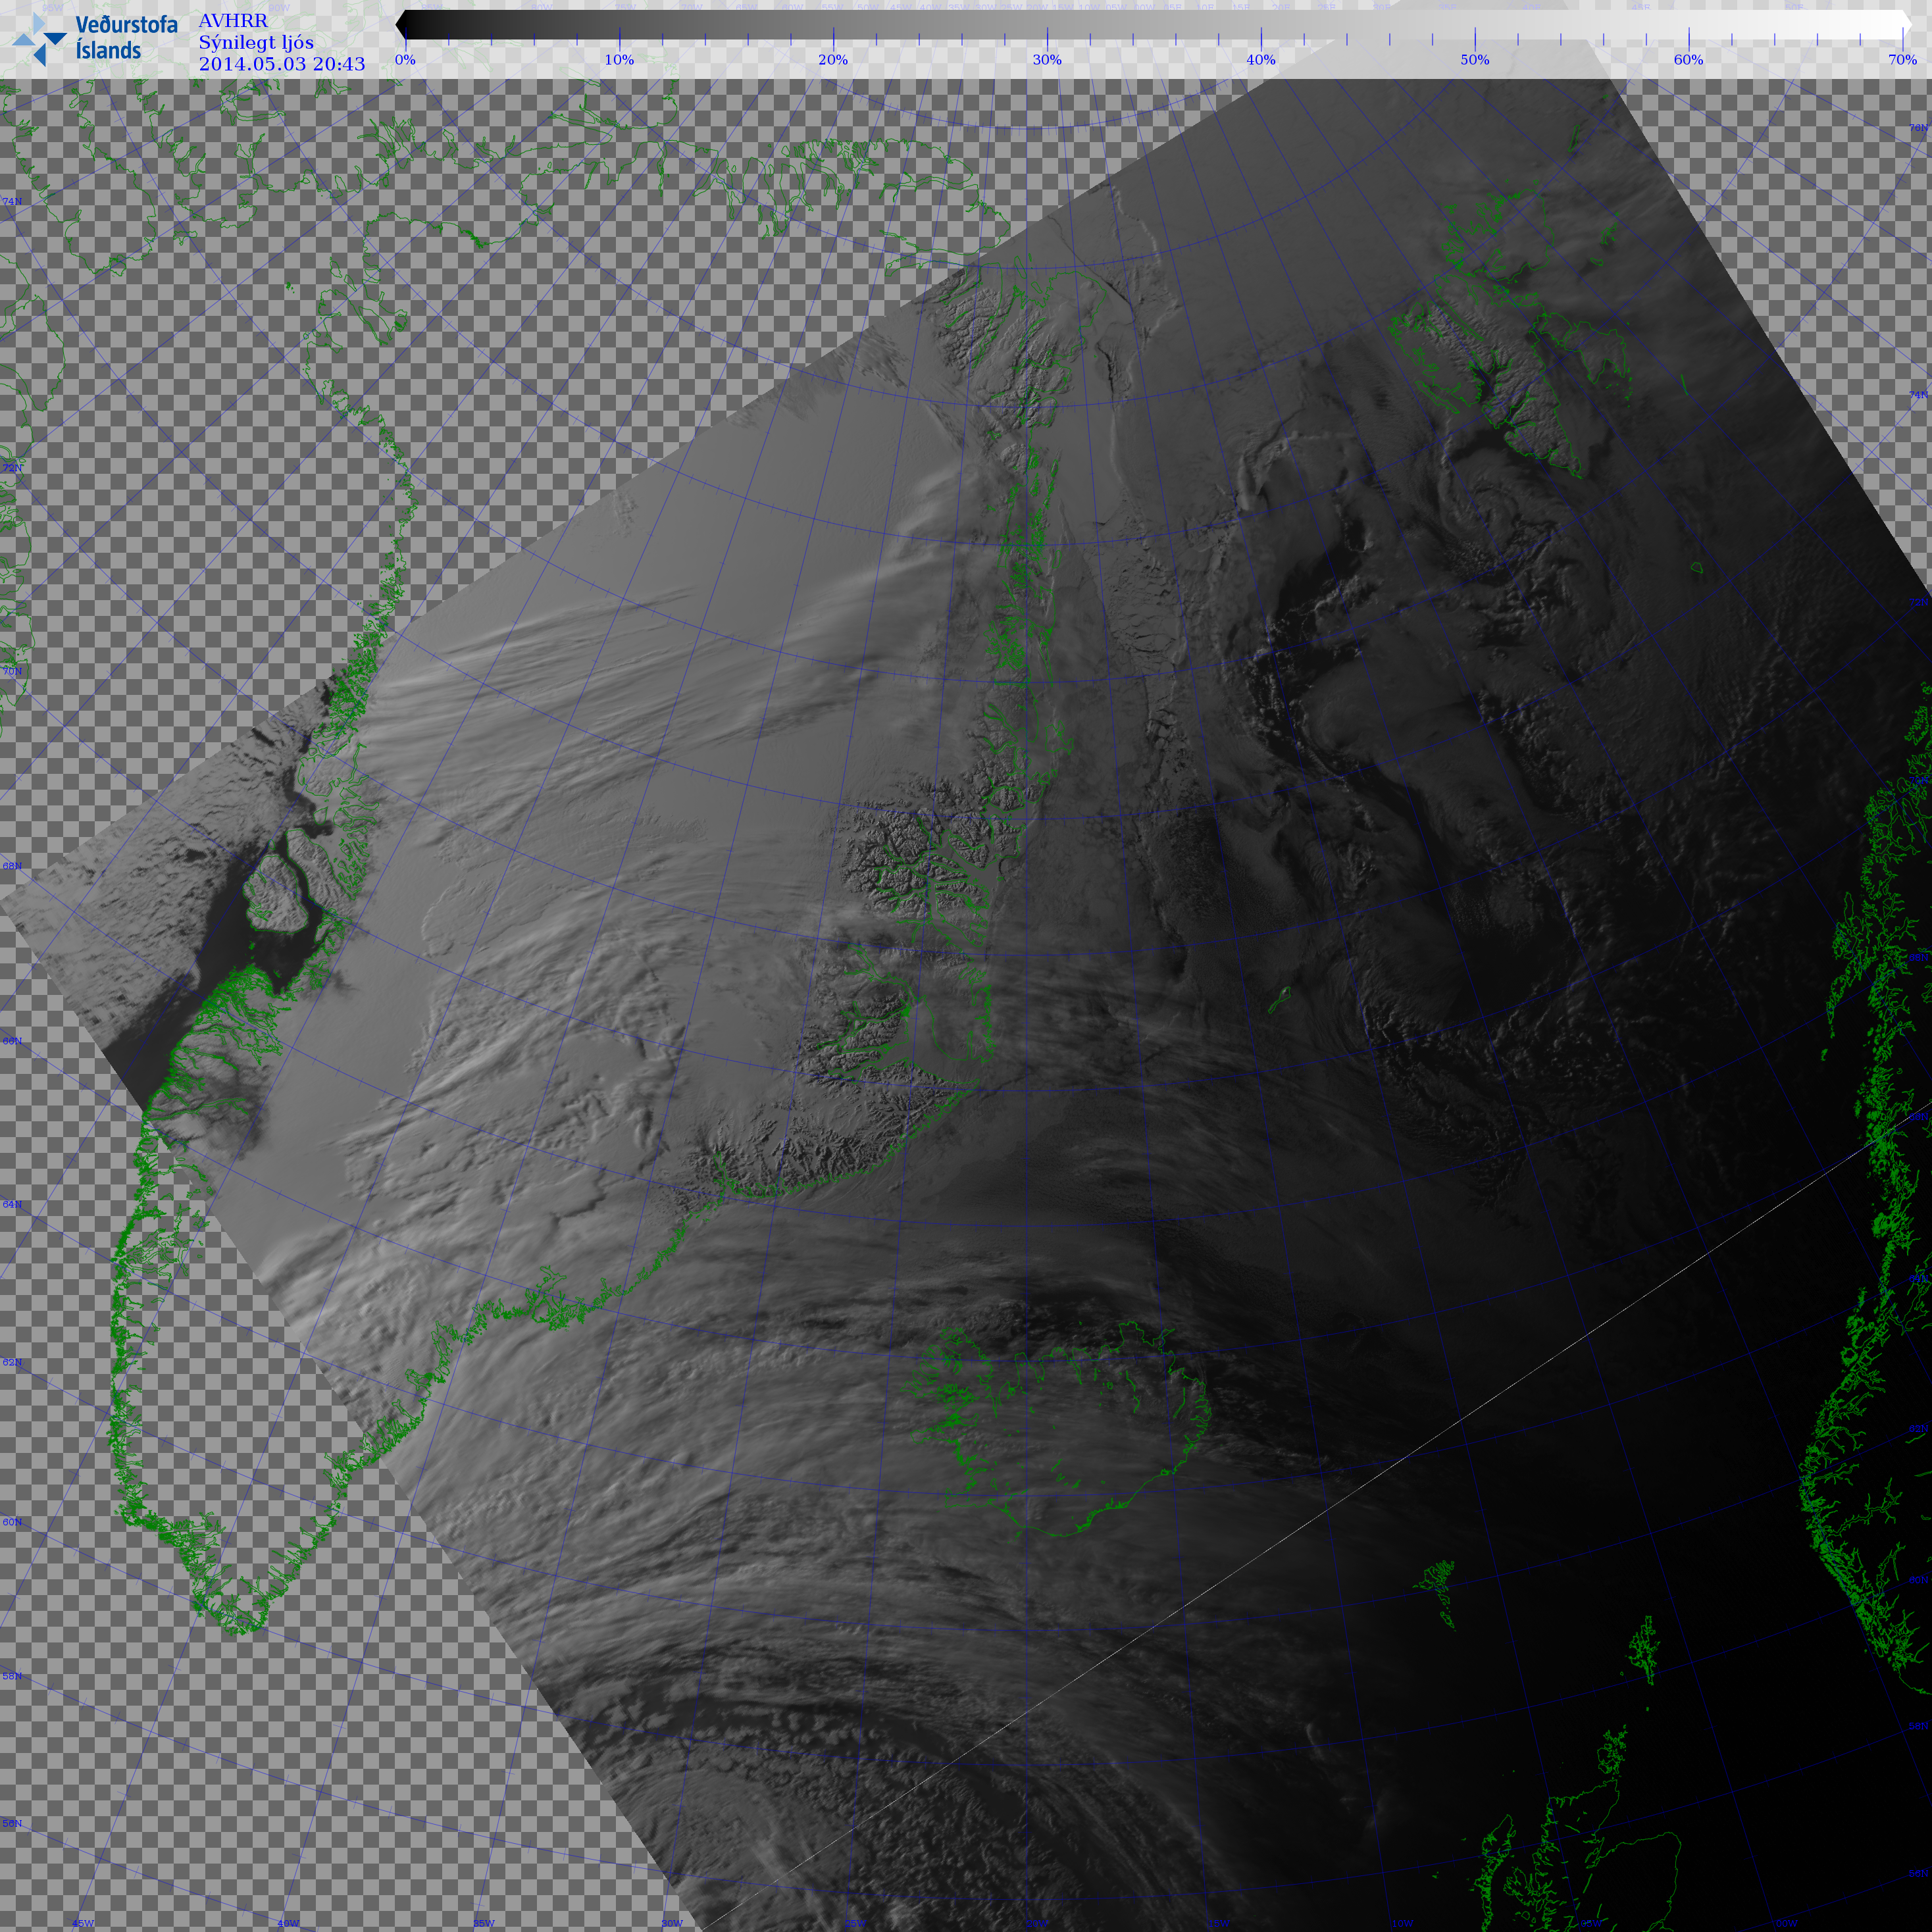The image size is (1932, 1932).
Task: Click the 20% scale label
Action: coord(833,60)
